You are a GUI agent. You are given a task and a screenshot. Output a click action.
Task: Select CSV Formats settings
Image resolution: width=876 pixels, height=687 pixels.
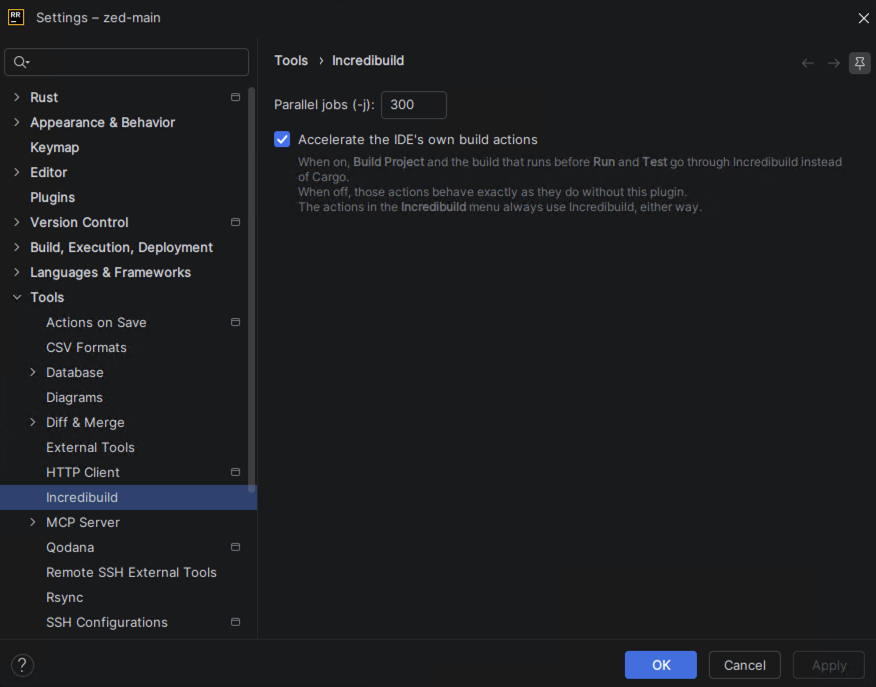coord(87,347)
